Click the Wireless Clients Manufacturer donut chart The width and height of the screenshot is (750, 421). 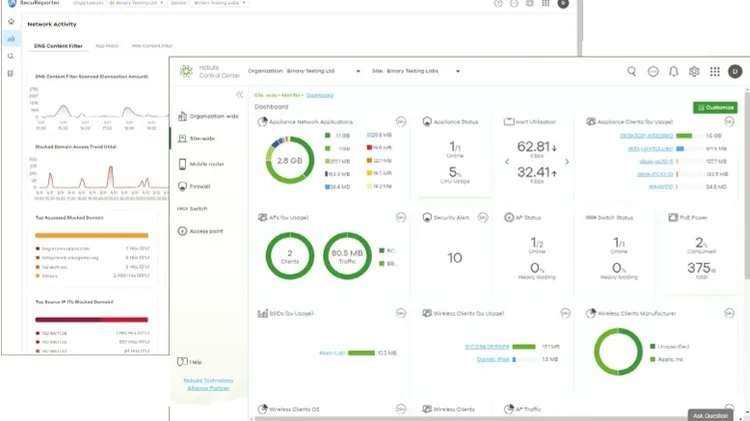tap(618, 352)
